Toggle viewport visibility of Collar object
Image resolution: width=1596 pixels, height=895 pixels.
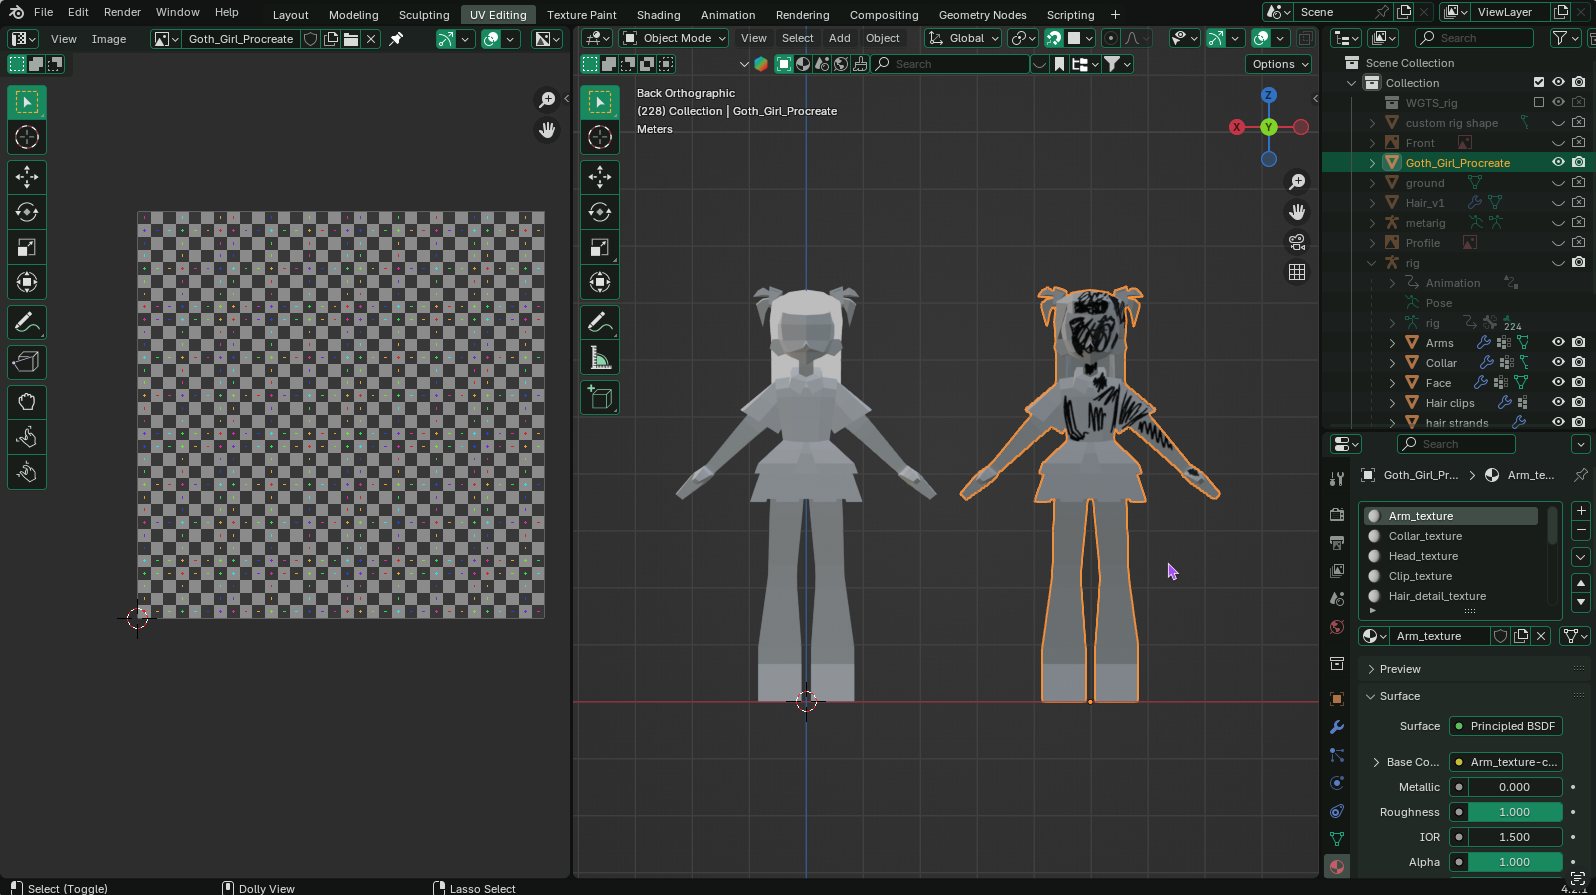pos(1558,362)
